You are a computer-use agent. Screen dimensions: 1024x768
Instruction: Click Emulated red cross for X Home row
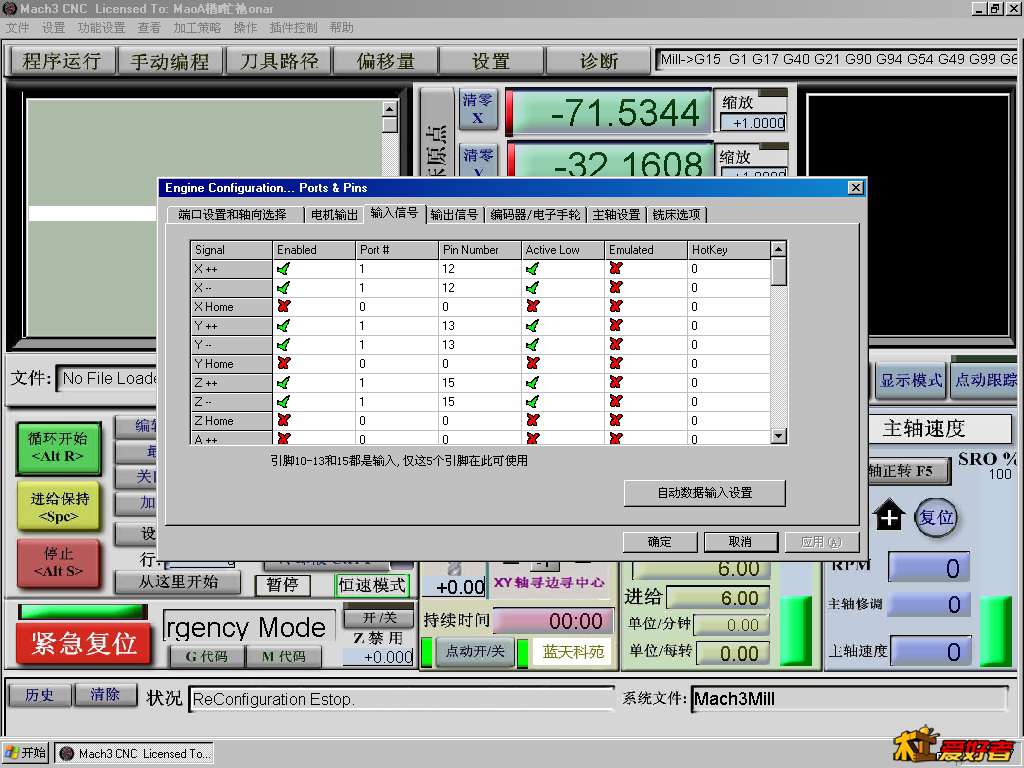click(615, 306)
